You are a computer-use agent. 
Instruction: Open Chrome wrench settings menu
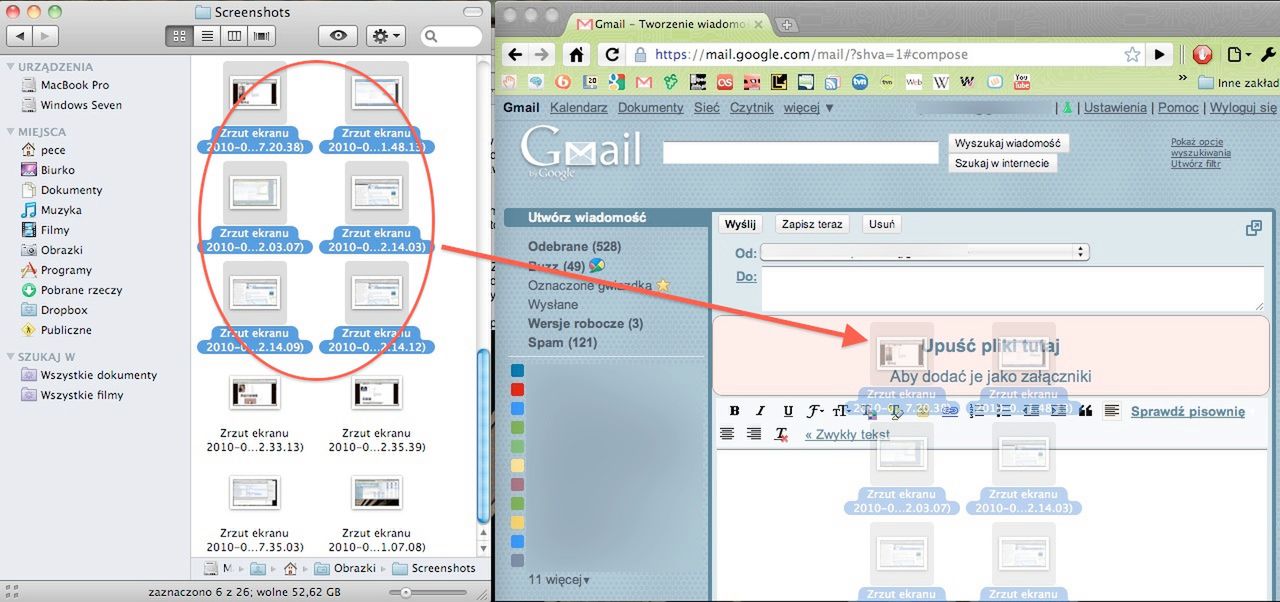point(1267,55)
